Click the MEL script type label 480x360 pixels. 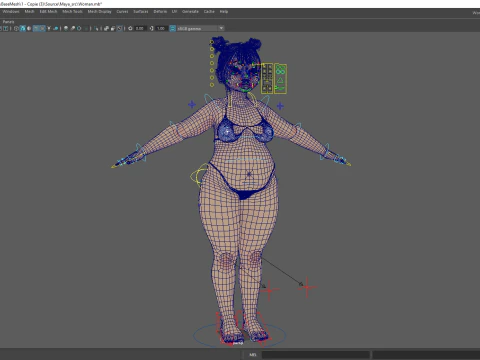point(253,355)
